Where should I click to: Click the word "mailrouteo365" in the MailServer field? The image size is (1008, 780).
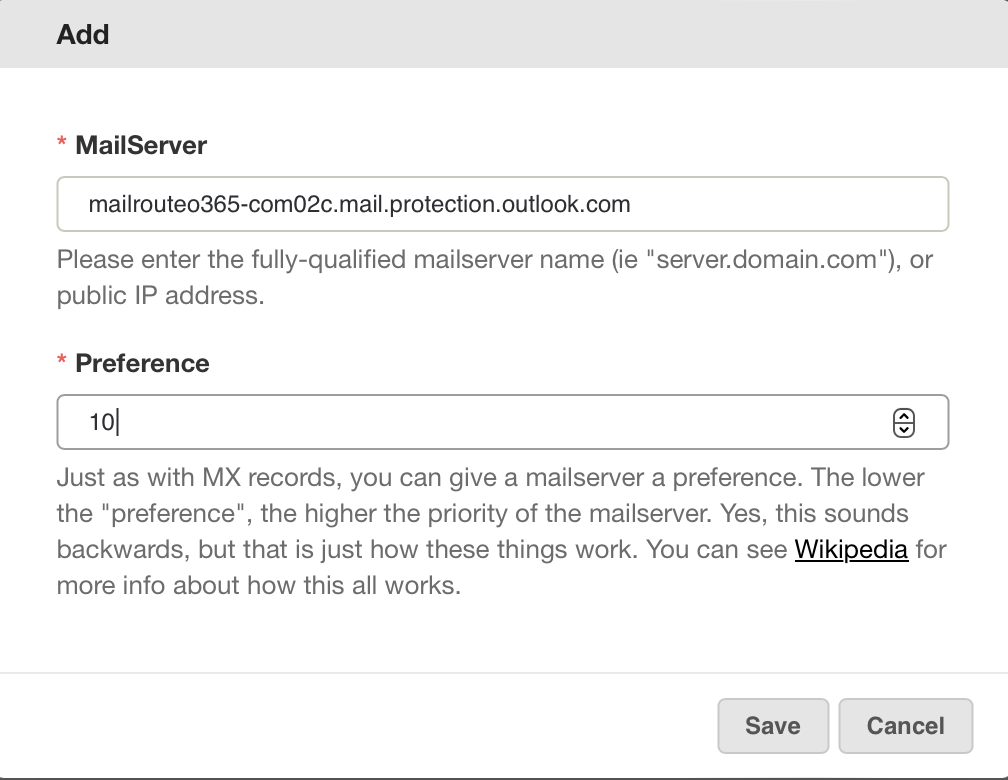click(x=164, y=204)
